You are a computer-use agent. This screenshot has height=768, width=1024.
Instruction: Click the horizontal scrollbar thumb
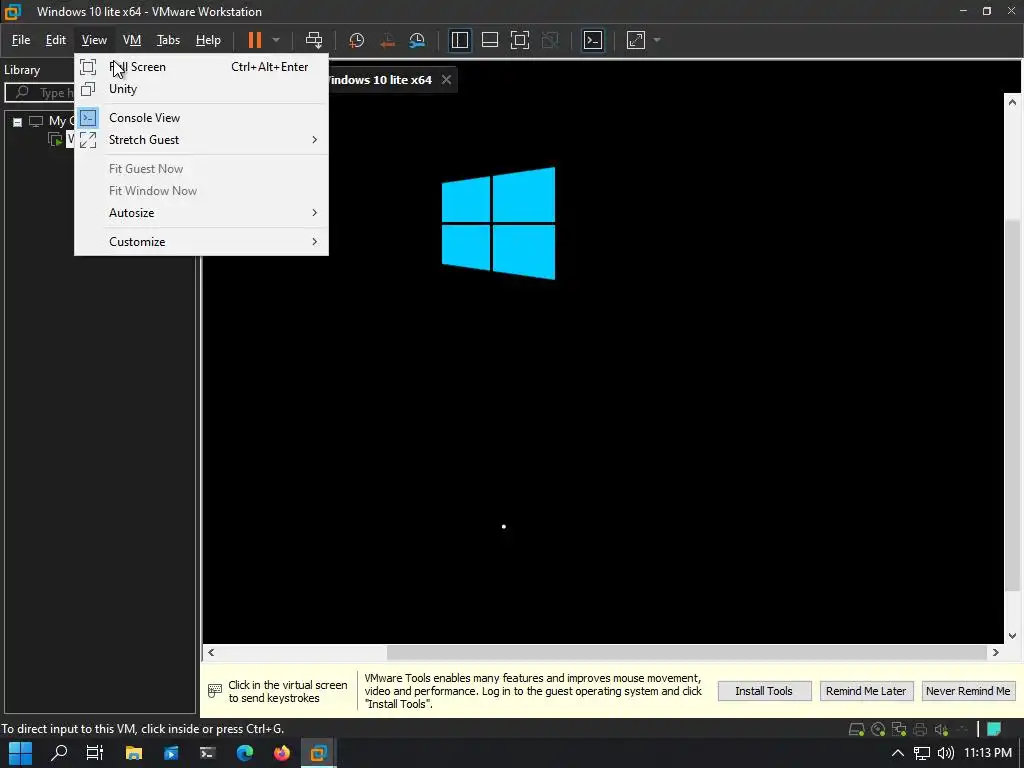tap(686, 652)
